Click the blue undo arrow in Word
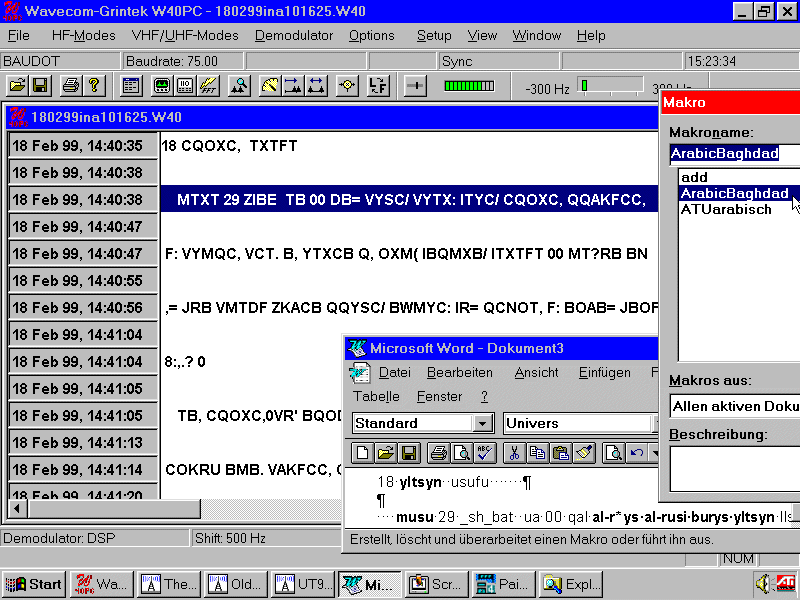Image resolution: width=800 pixels, height=600 pixels. pos(637,453)
